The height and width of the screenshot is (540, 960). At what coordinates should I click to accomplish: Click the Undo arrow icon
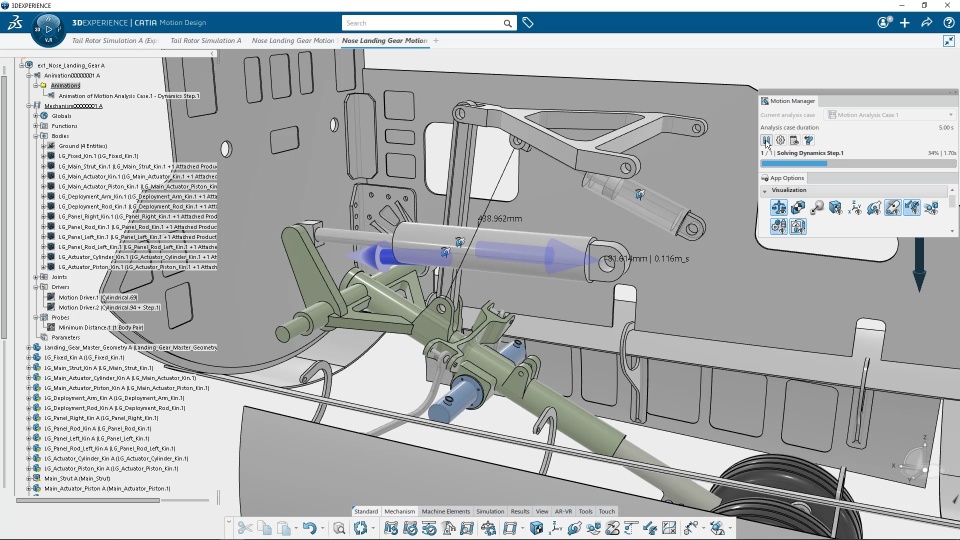(309, 528)
